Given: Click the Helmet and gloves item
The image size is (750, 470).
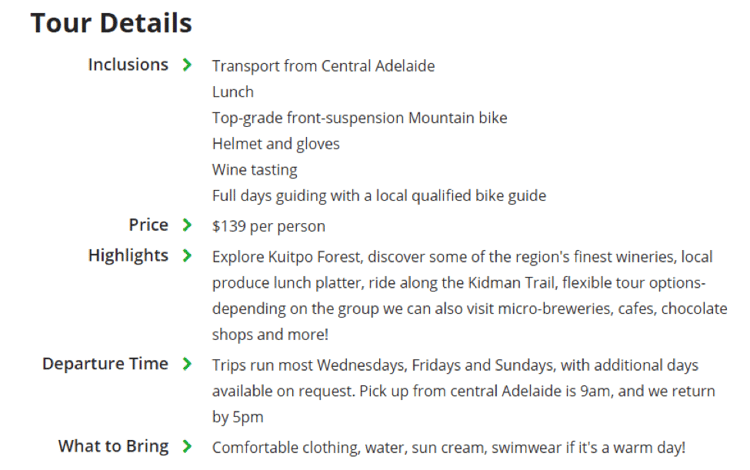Looking at the screenshot, I should pos(276,144).
